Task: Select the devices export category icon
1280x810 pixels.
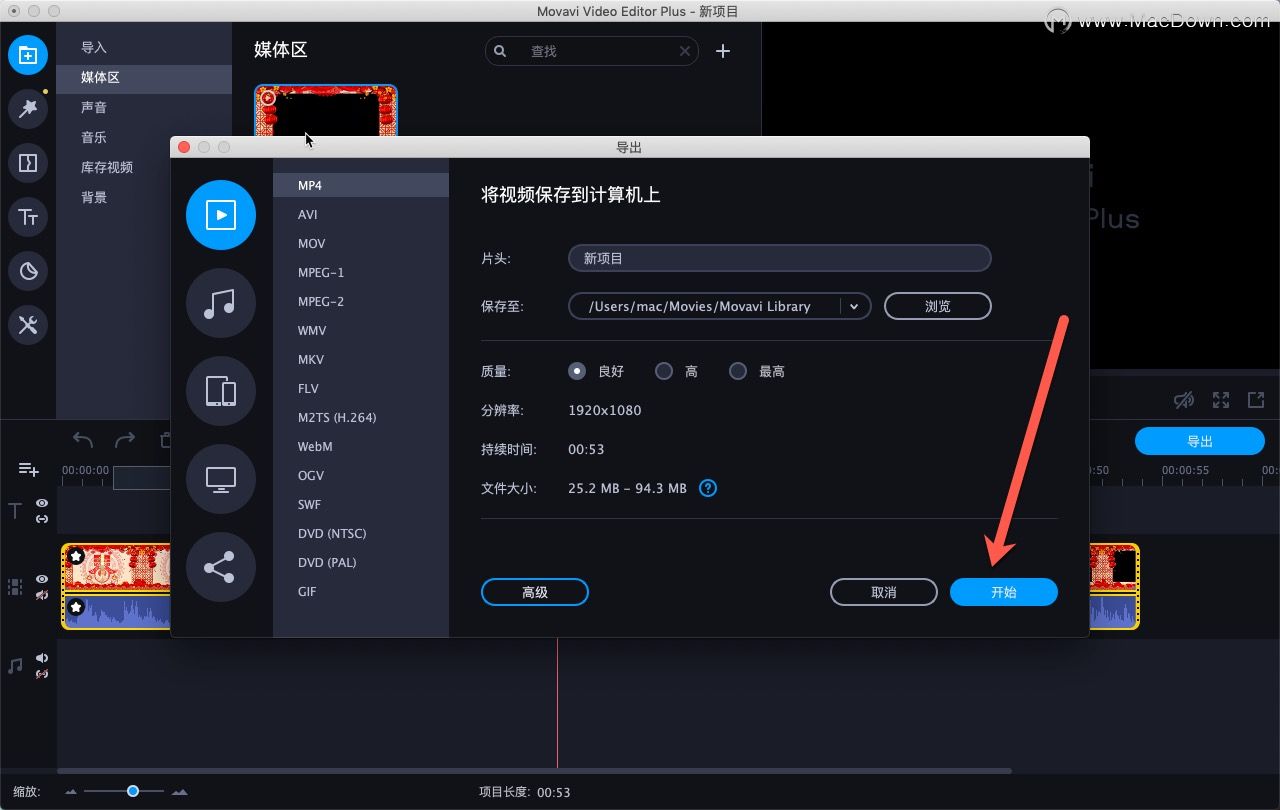Action: 221,391
